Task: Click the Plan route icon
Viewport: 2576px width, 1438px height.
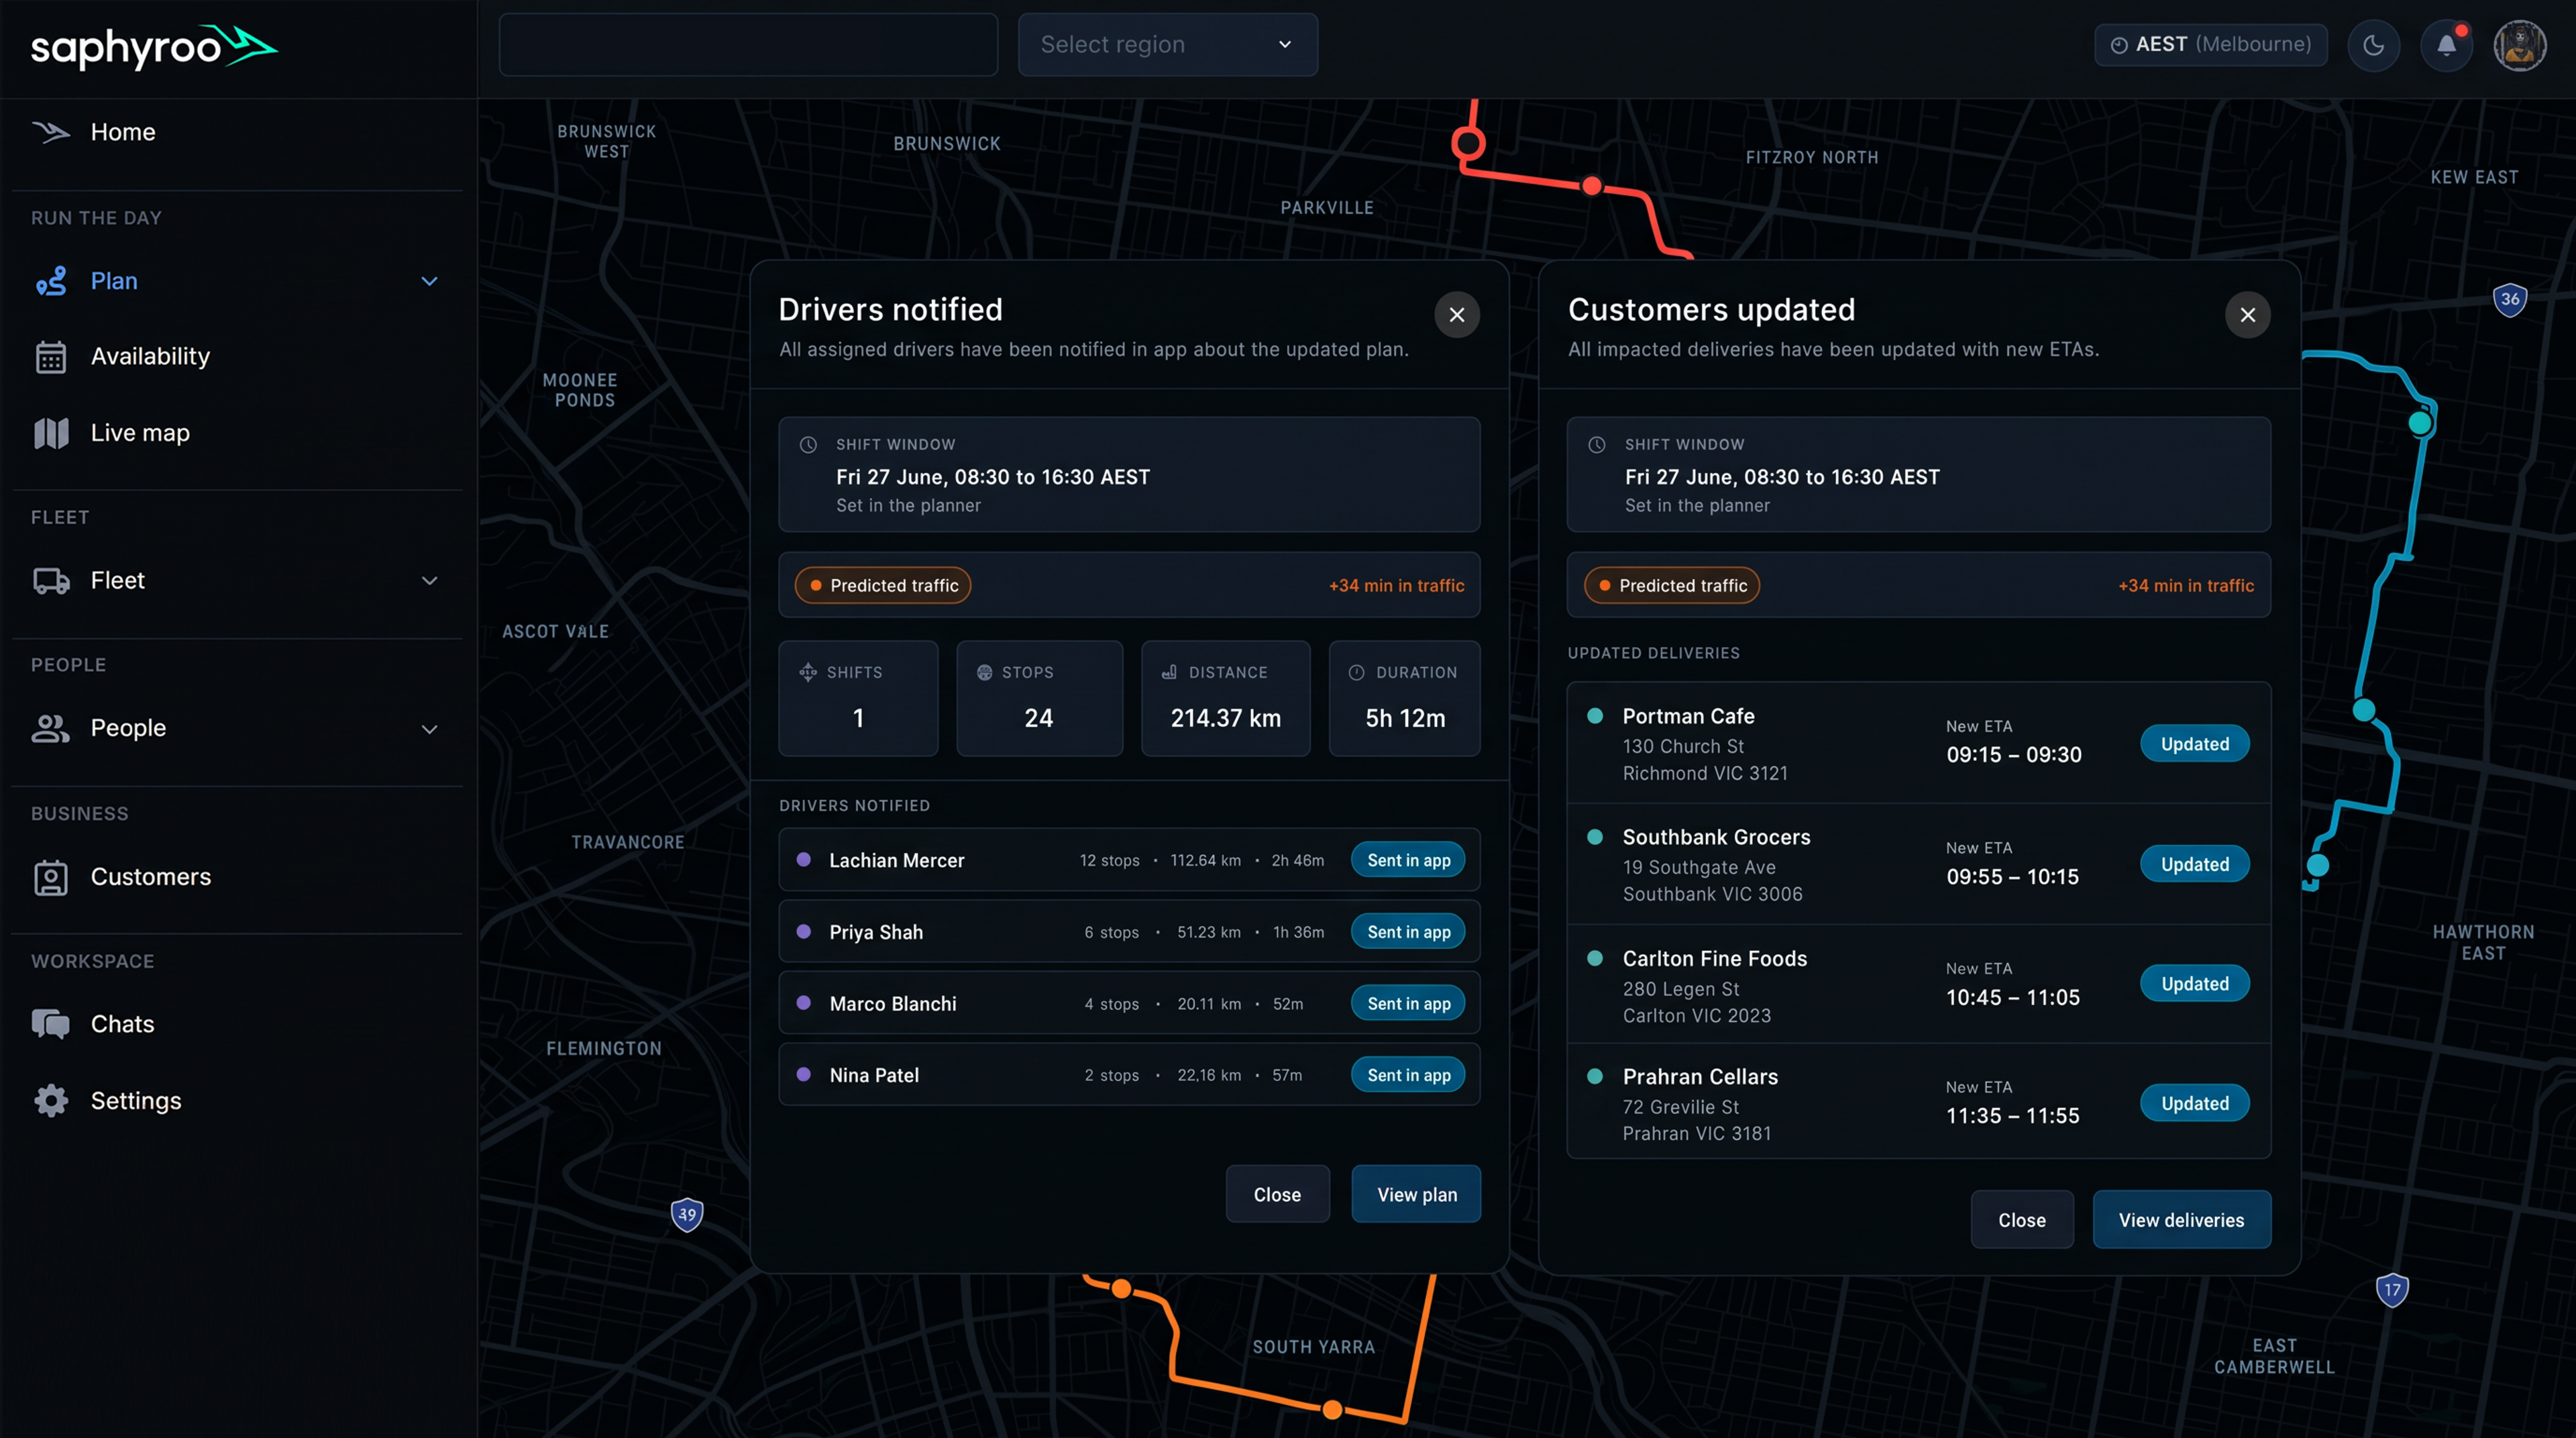Action: click(51, 281)
